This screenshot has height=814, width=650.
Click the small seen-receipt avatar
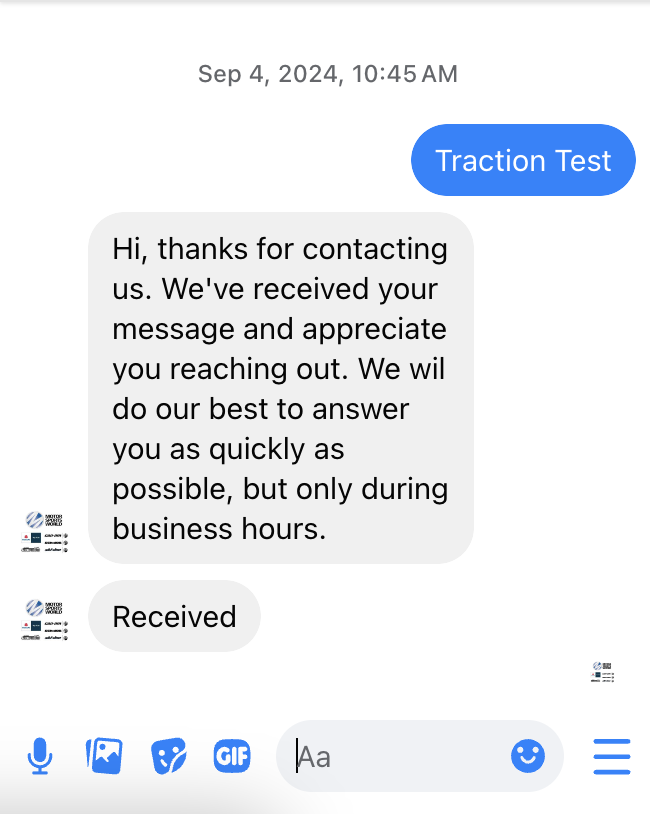coord(603,672)
